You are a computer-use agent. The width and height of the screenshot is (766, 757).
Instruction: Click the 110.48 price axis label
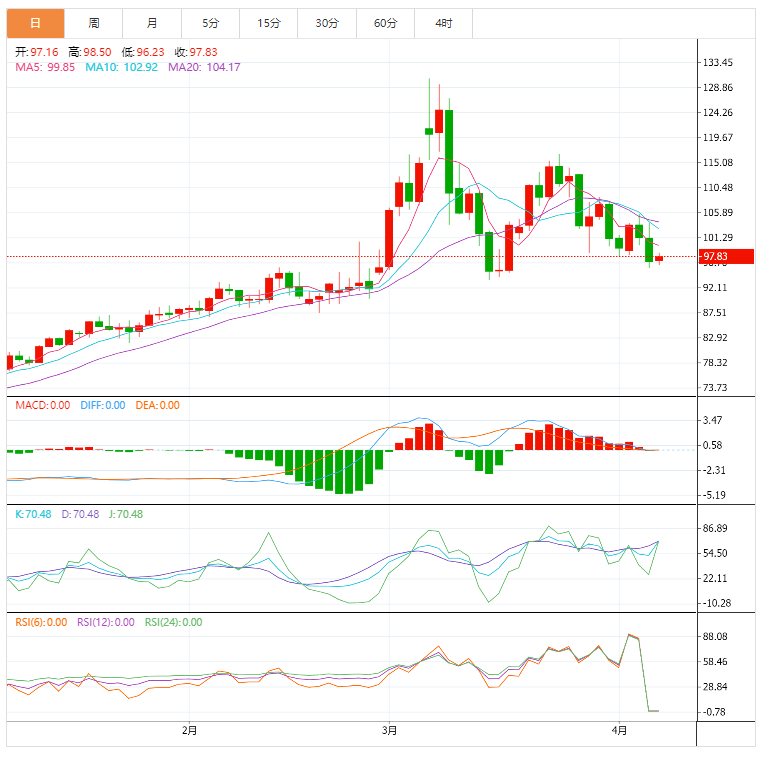click(718, 188)
